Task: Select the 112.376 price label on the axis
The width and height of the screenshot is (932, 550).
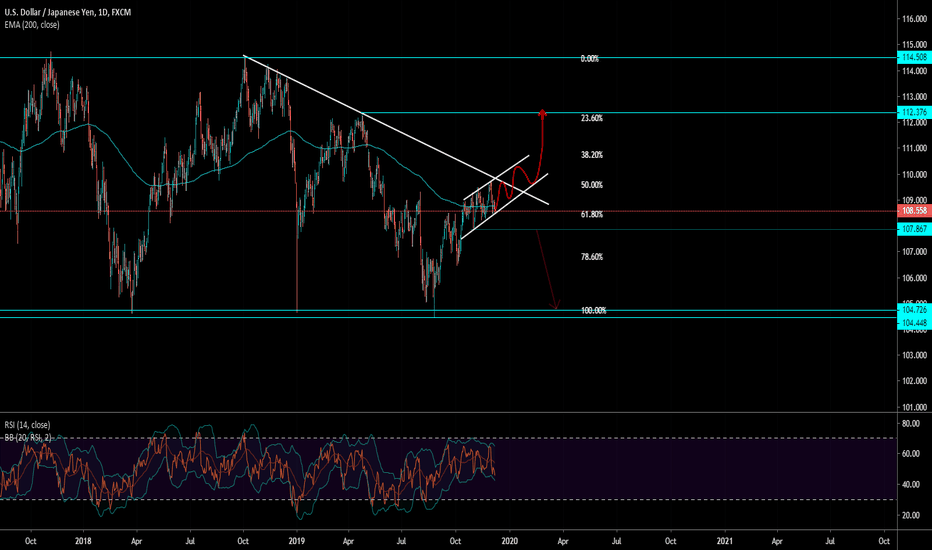Action: (909, 113)
